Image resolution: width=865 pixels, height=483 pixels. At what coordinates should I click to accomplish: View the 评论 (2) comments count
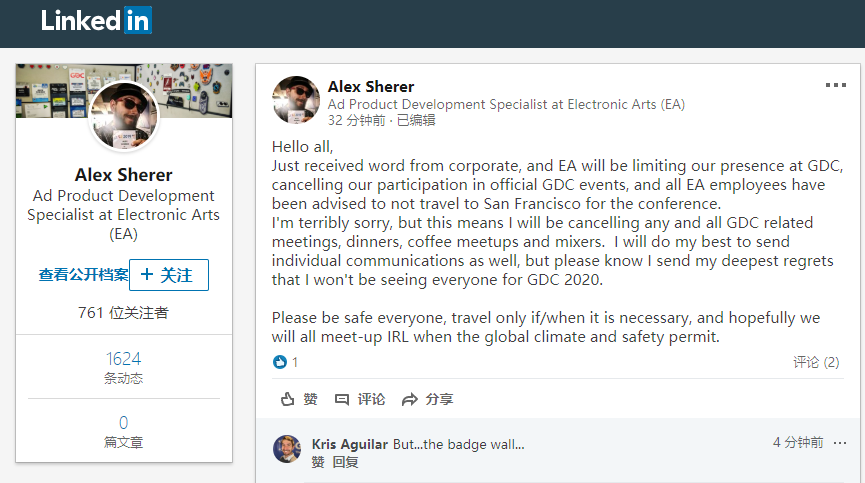point(816,362)
